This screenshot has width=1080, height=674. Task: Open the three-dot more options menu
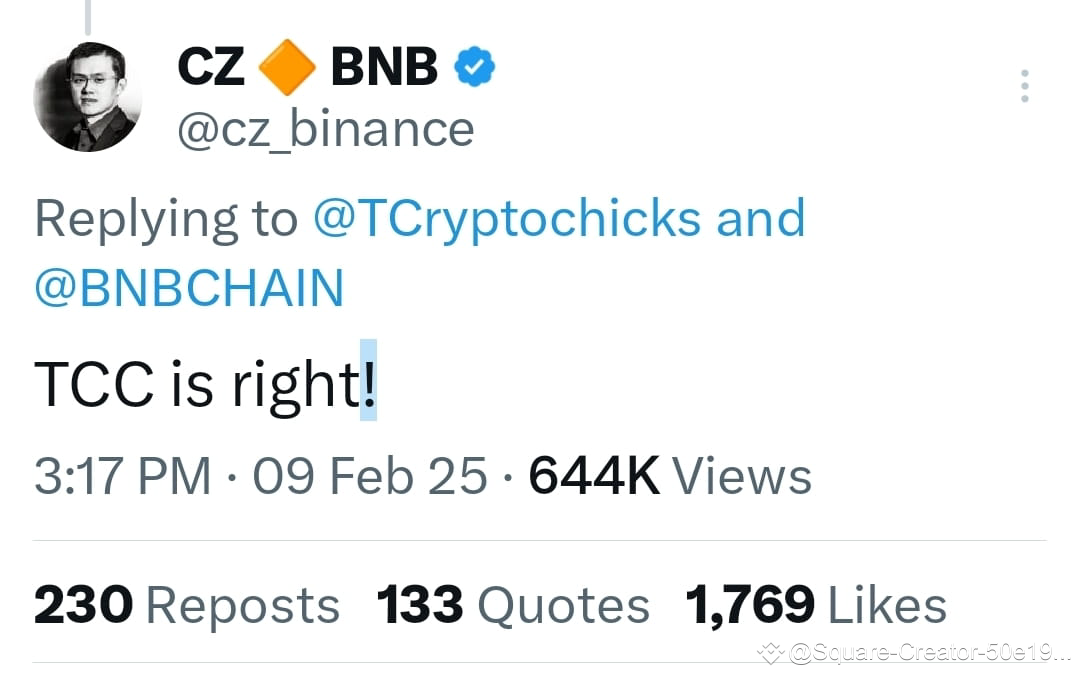tap(1024, 86)
